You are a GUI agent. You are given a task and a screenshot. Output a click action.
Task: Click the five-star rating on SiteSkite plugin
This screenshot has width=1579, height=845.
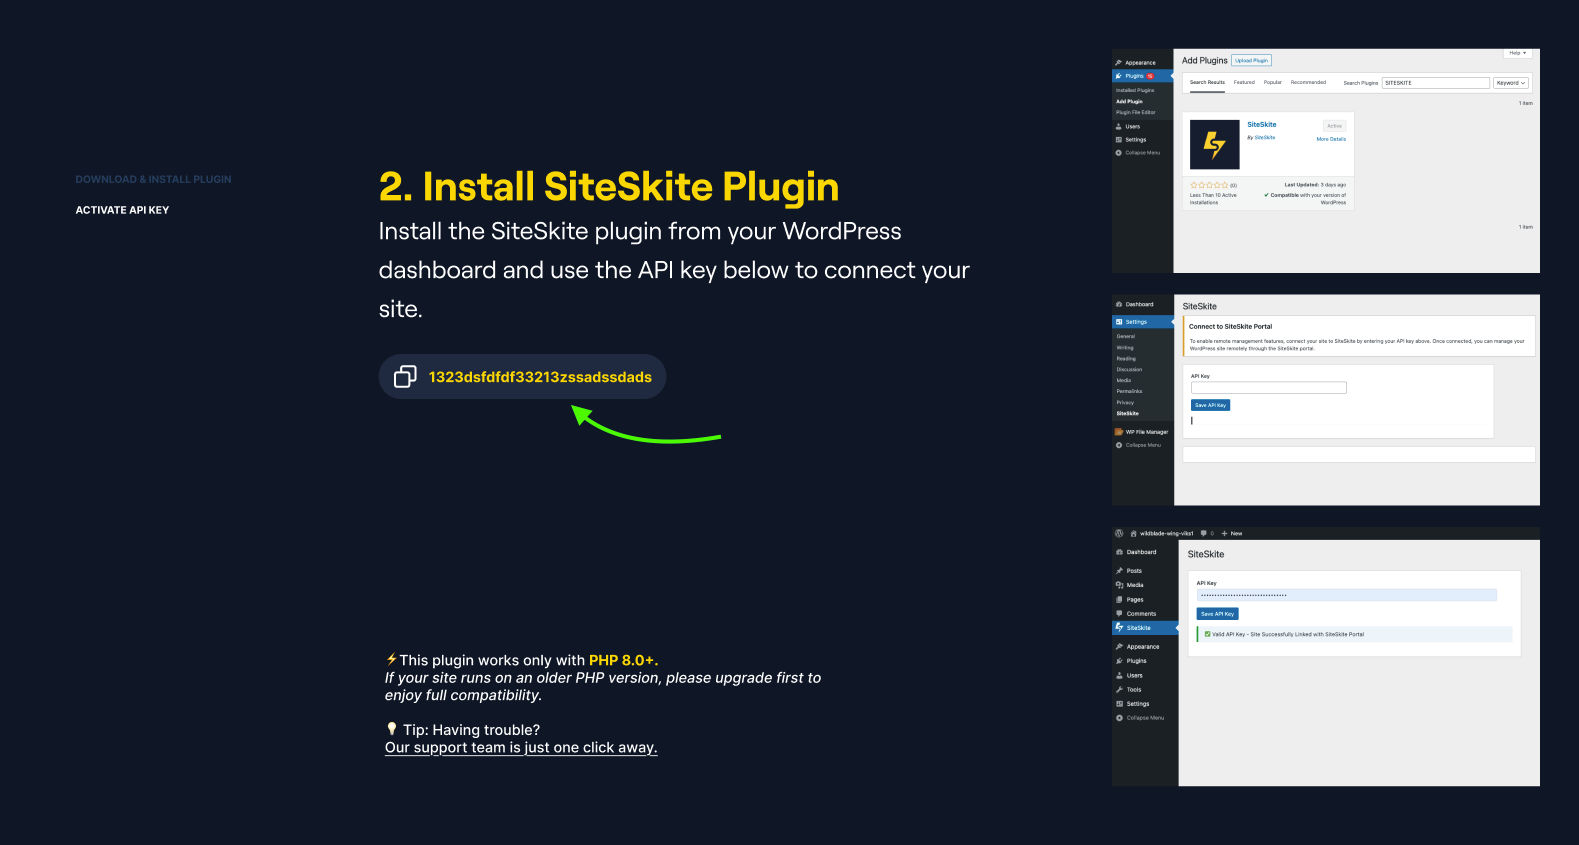(1208, 185)
